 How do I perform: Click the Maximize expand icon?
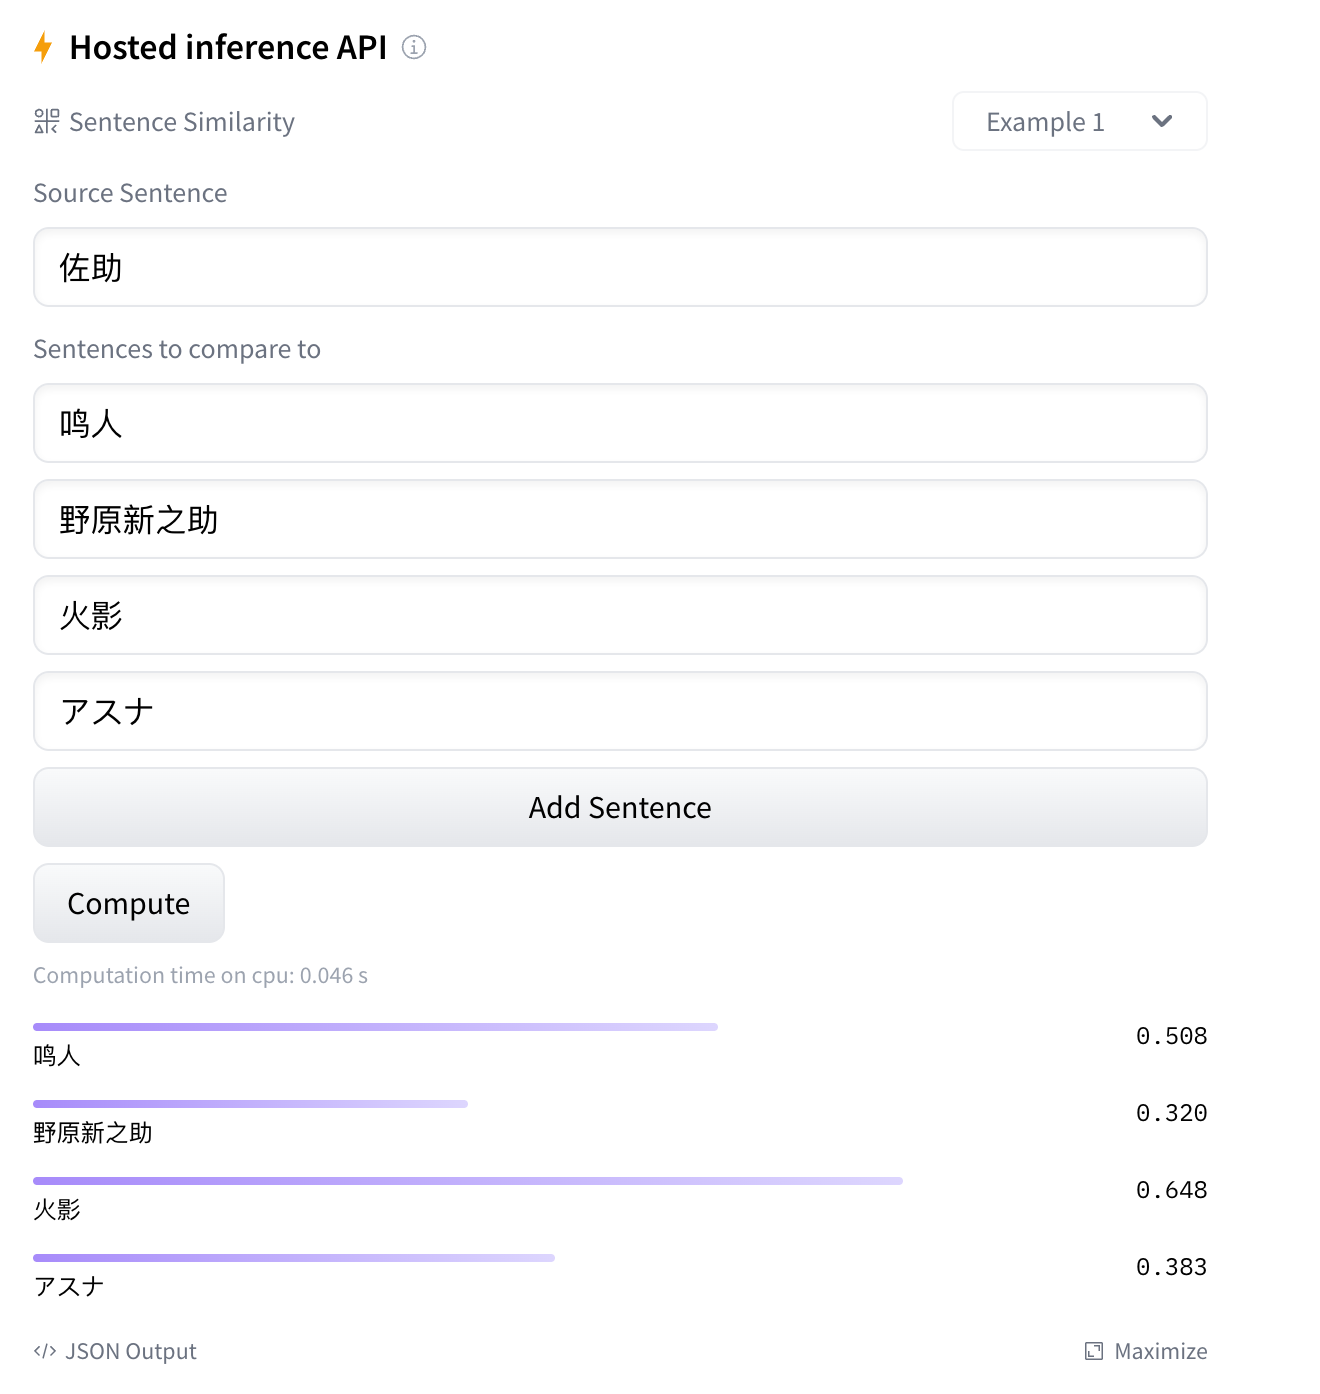click(x=1094, y=1351)
